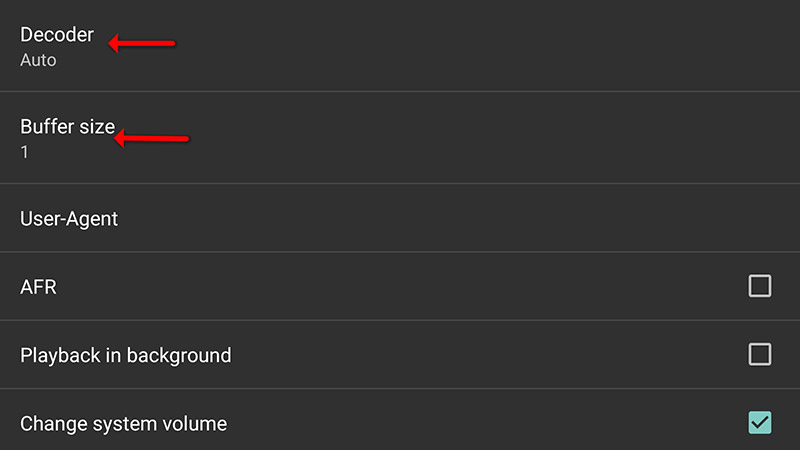This screenshot has height=450, width=800.
Task: Click the red arrow beside Buffer size
Action: coord(152,139)
